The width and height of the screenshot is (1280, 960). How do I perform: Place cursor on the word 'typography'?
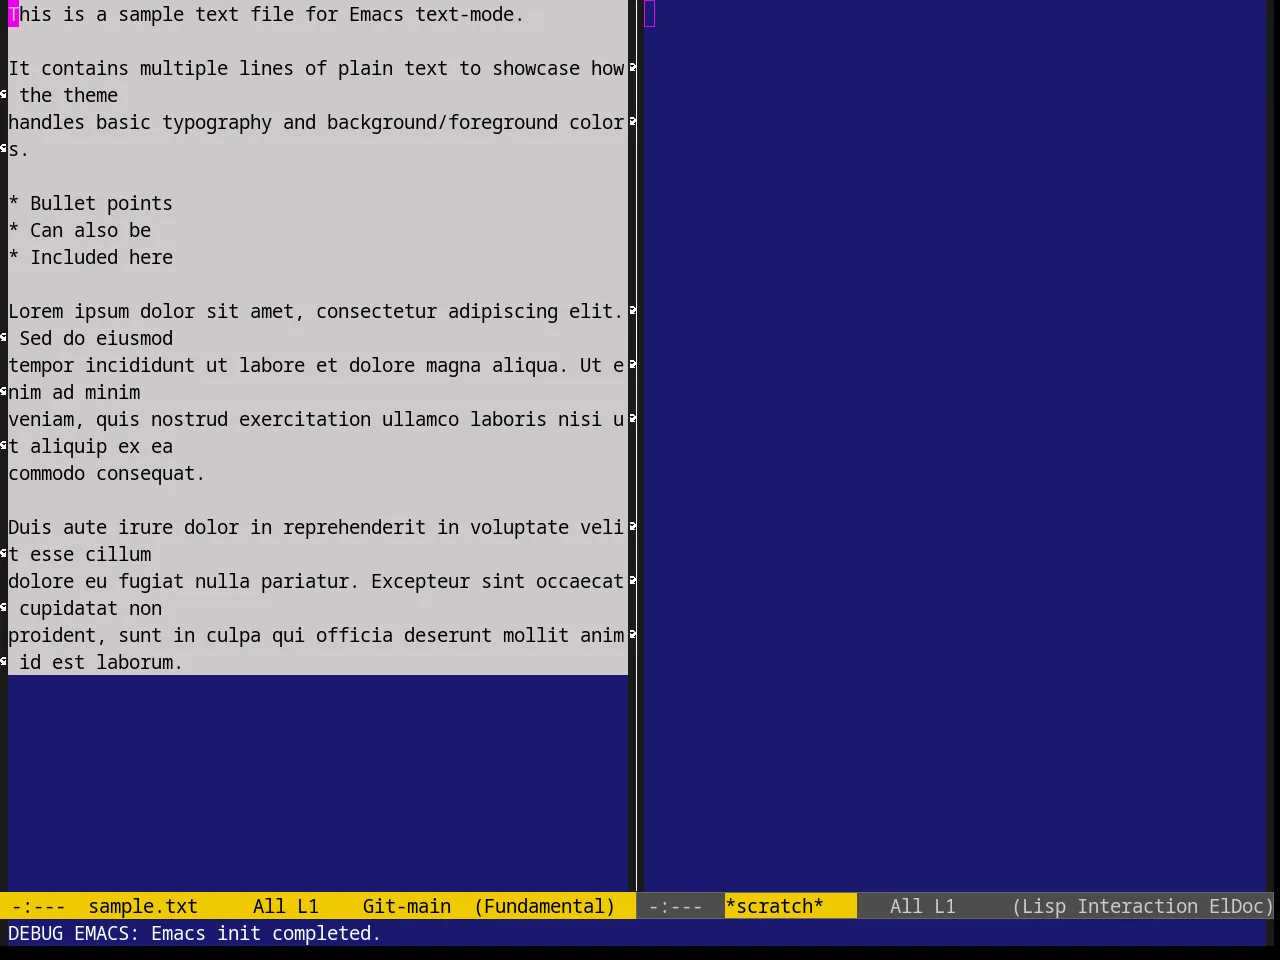pos(217,122)
